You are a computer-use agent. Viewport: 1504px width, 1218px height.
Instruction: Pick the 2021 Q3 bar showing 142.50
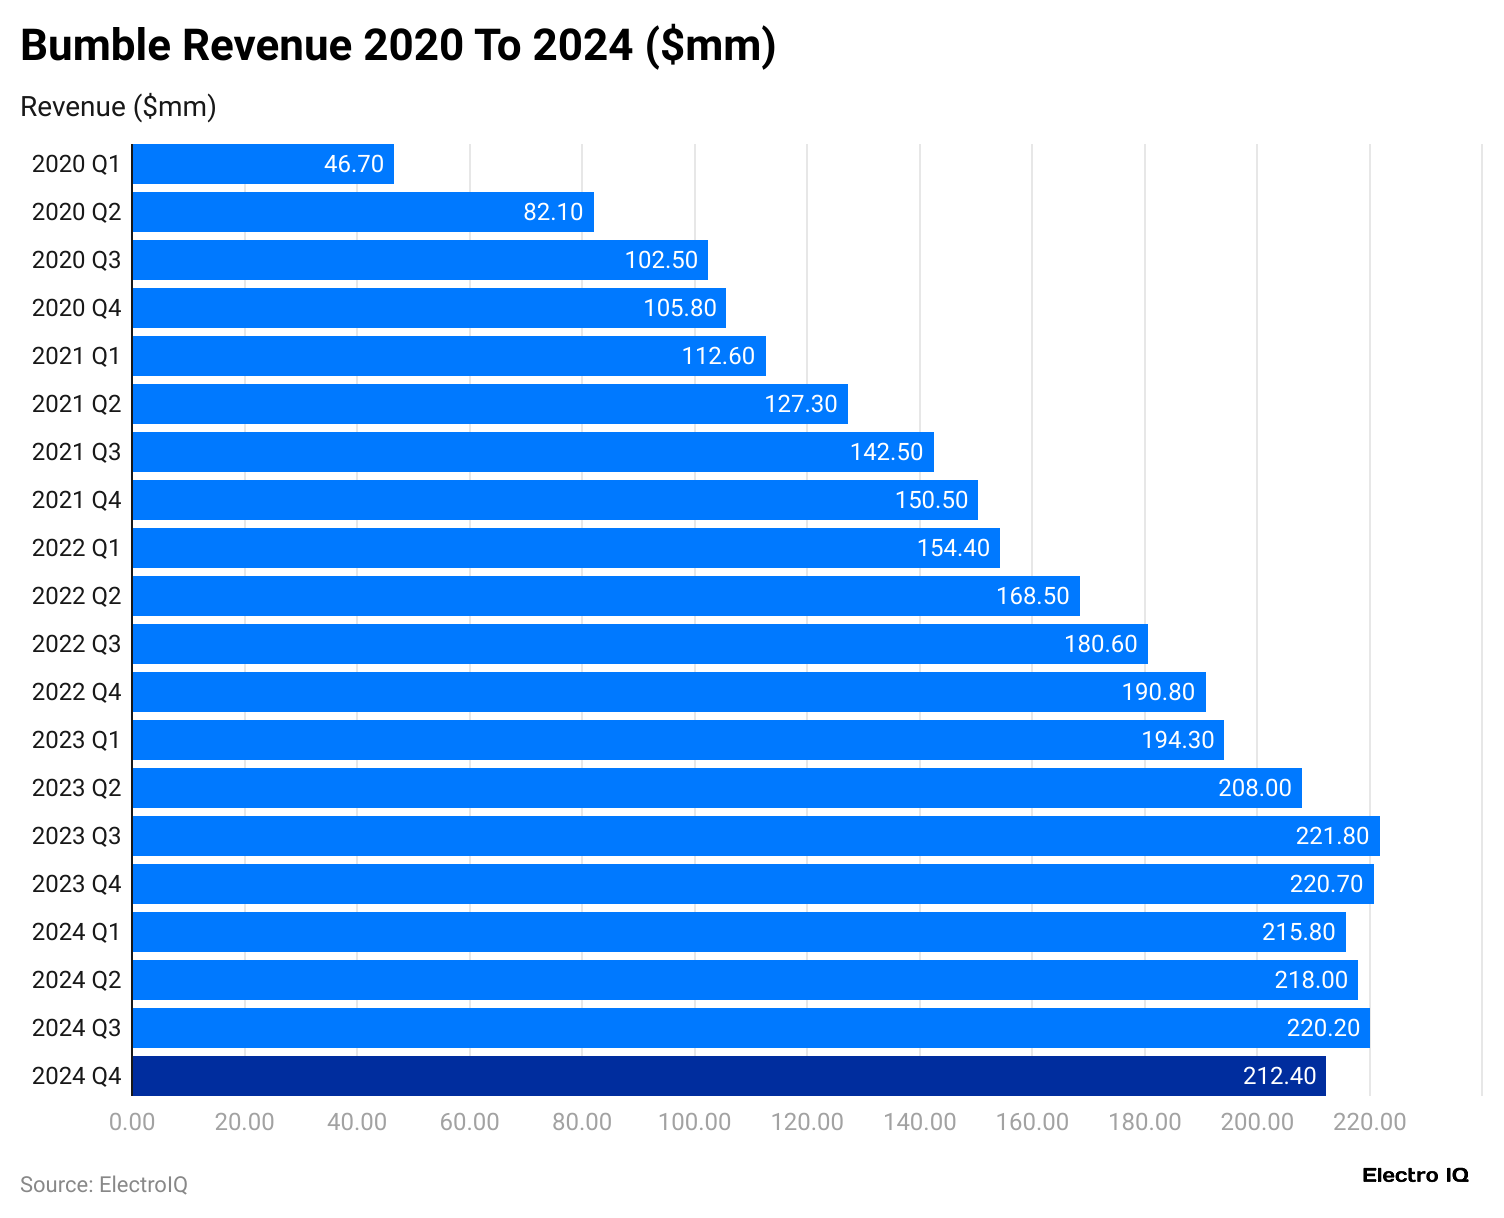click(x=533, y=452)
